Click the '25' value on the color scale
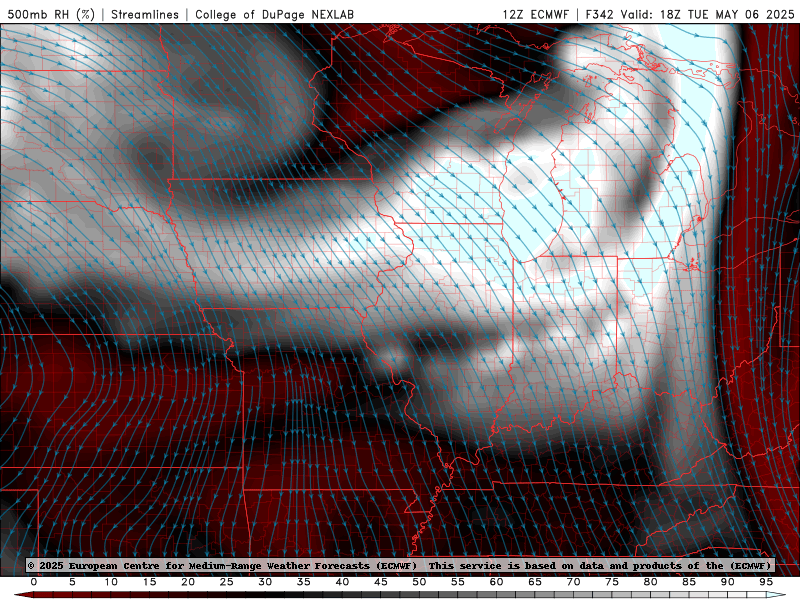The height and width of the screenshot is (600, 800). [227, 582]
